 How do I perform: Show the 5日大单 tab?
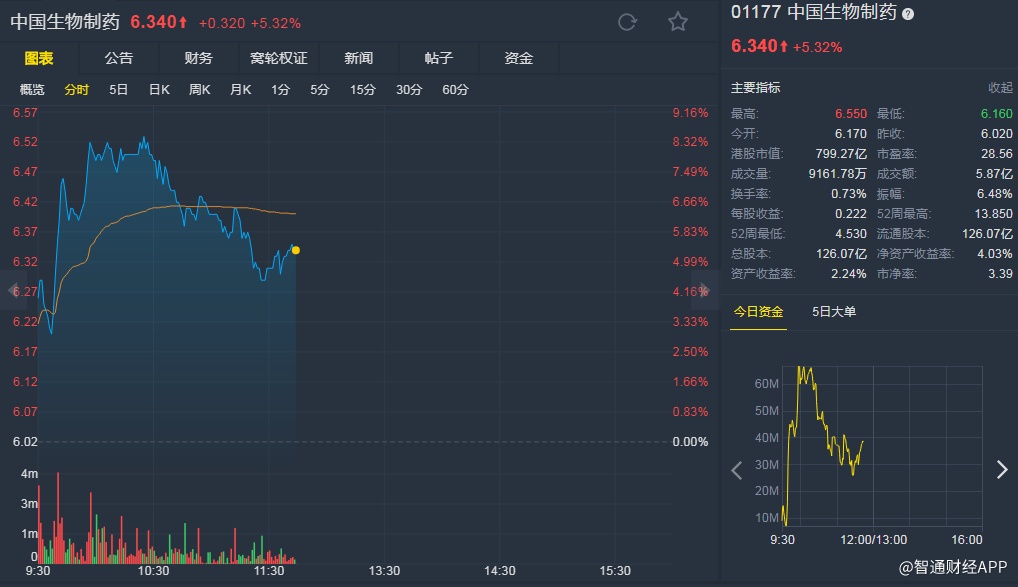834,311
